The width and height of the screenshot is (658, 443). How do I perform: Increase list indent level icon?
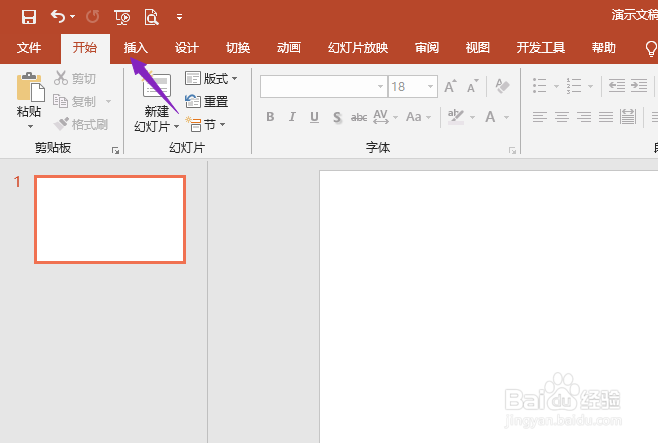tap(639, 86)
